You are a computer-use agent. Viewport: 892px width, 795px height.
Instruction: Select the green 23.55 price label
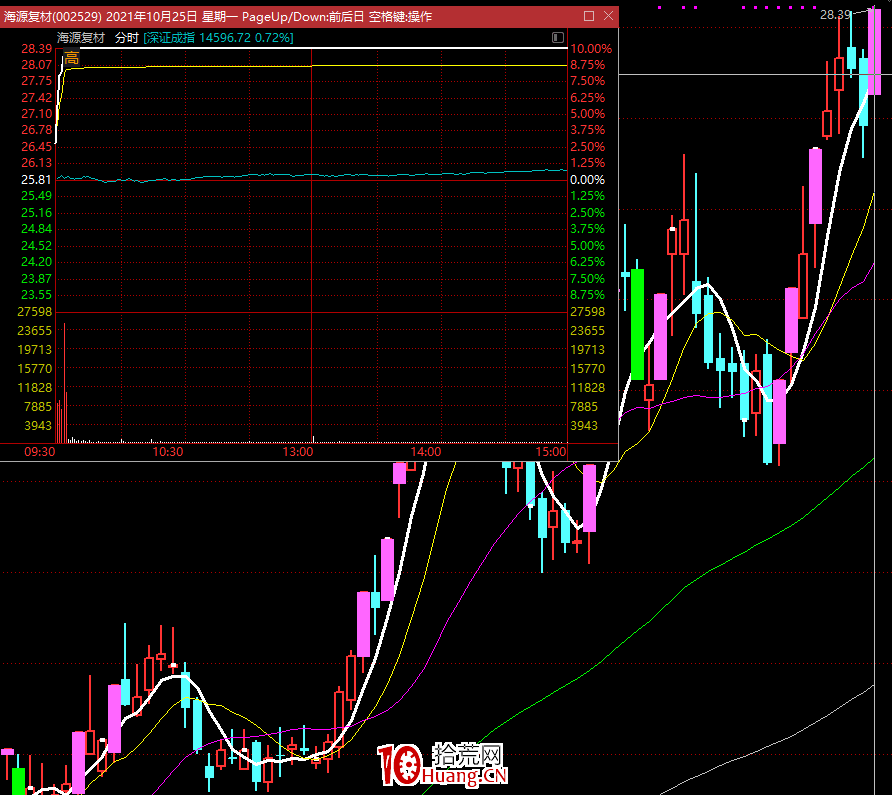36,295
